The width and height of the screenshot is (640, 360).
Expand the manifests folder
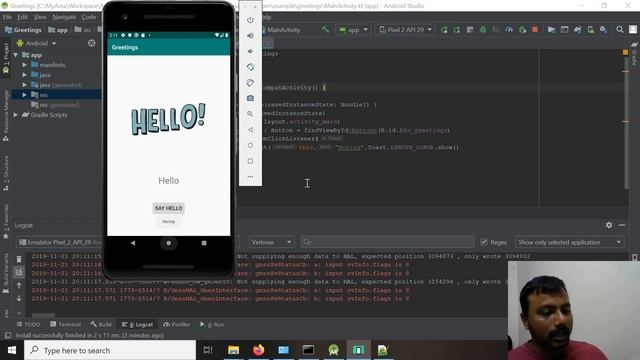[x=24, y=65]
